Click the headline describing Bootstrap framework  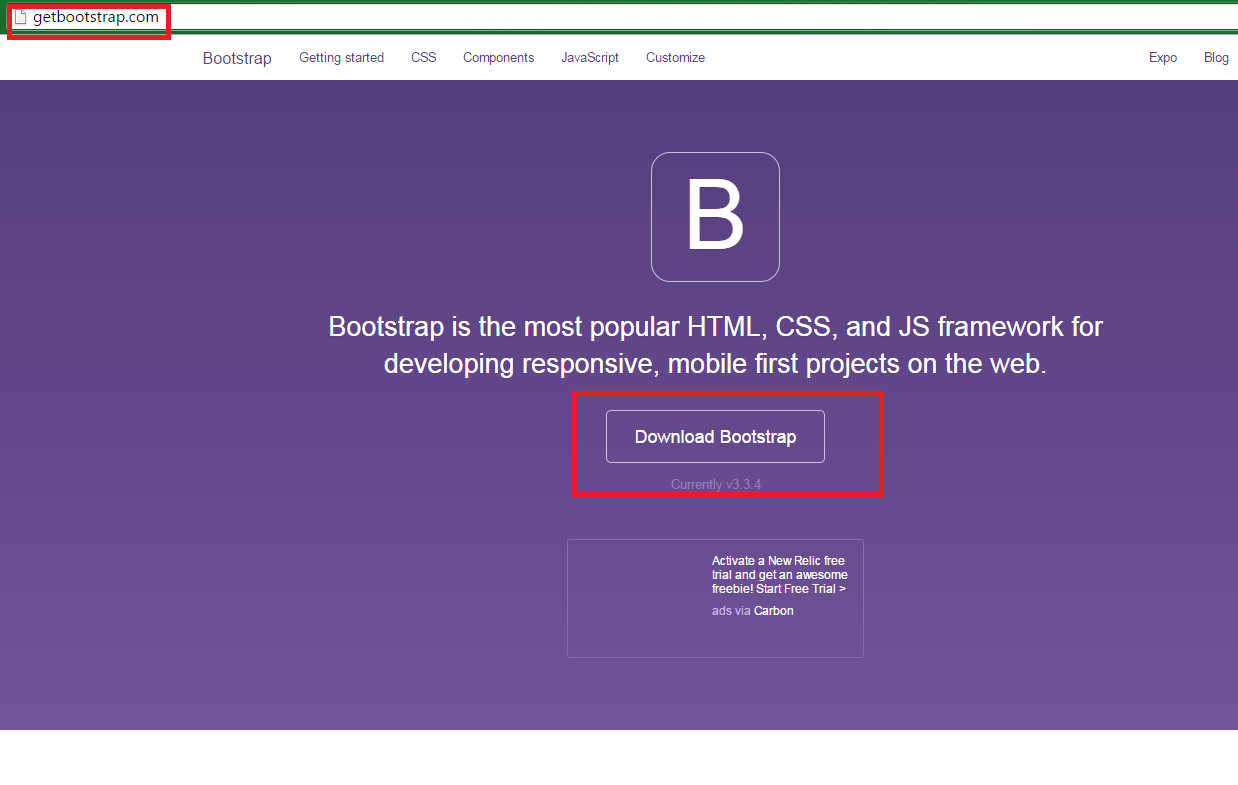click(x=715, y=344)
